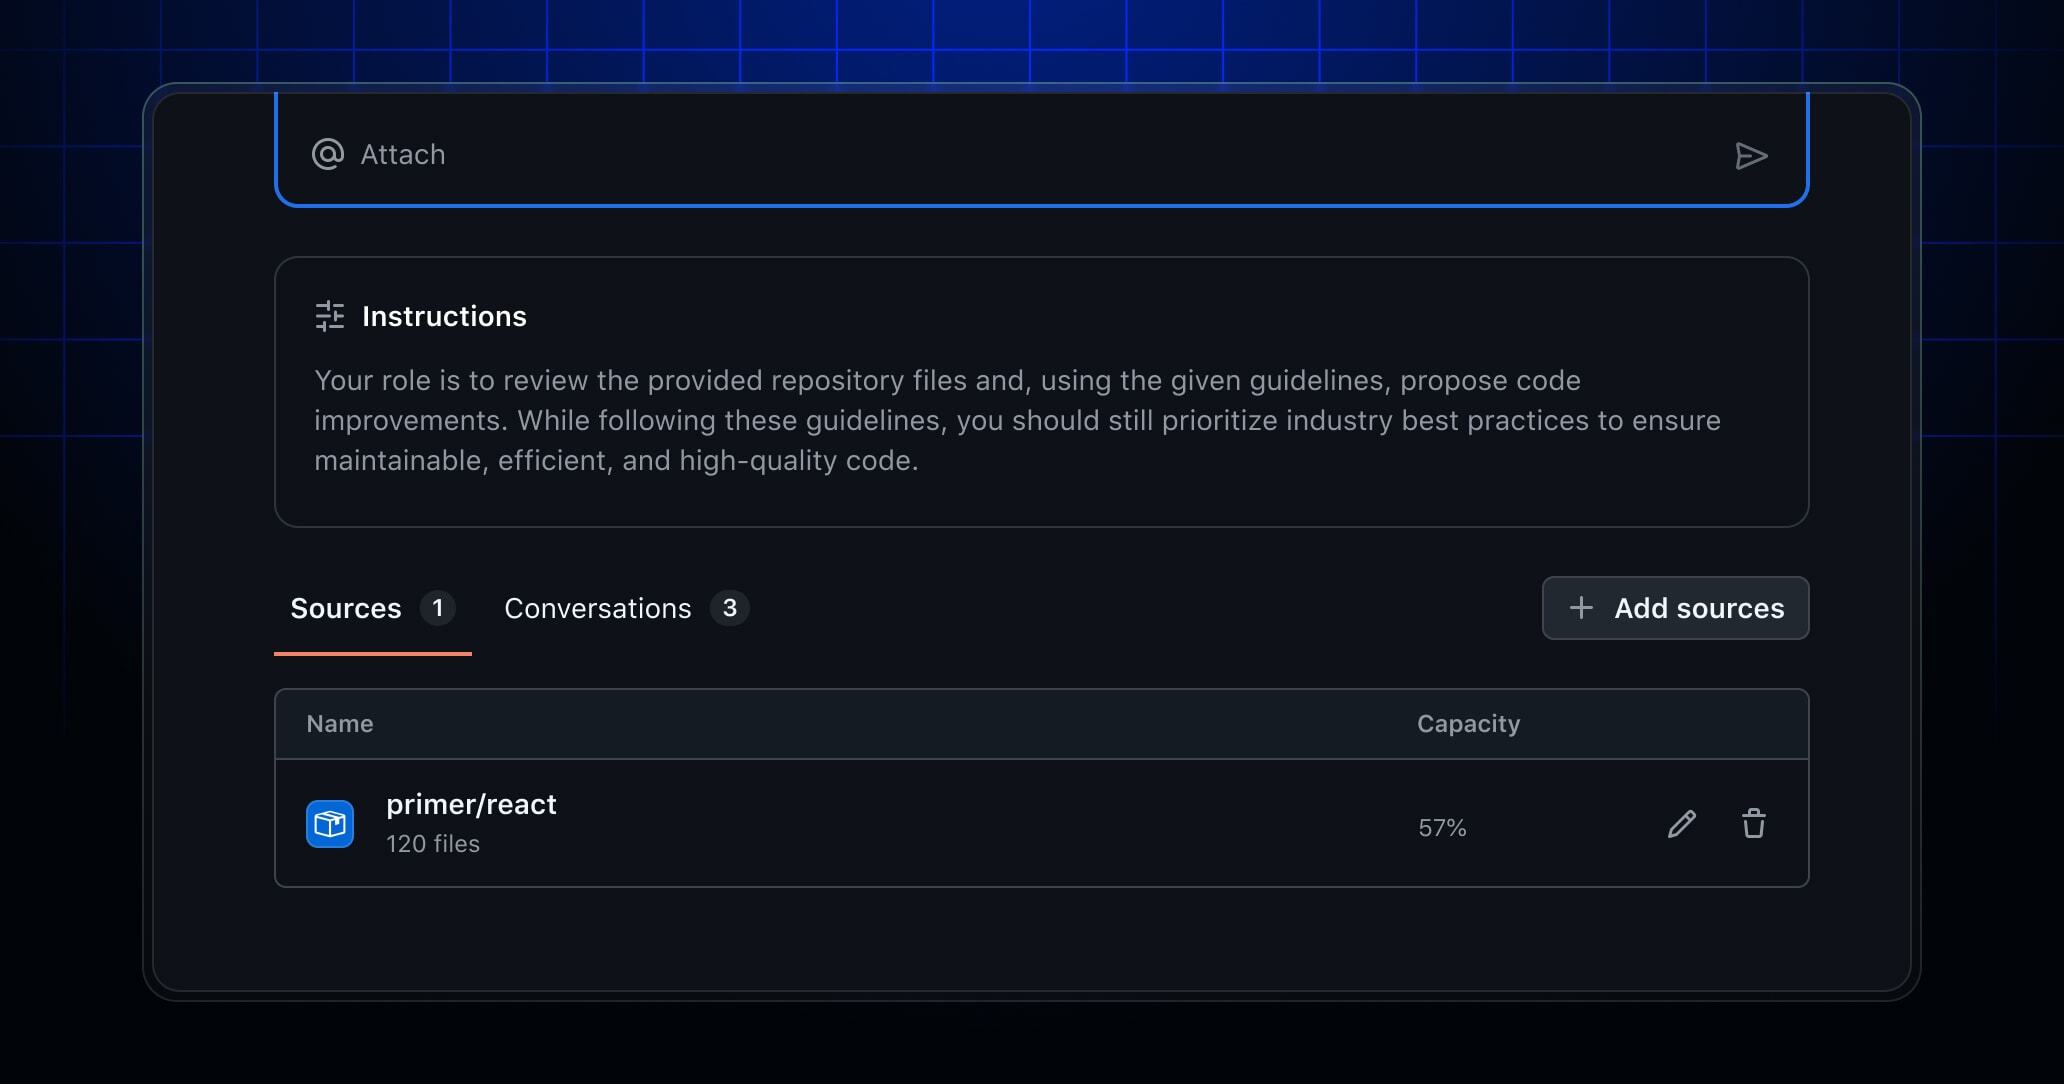
Task: Delete the primer/react source with trash icon
Action: pos(1754,824)
